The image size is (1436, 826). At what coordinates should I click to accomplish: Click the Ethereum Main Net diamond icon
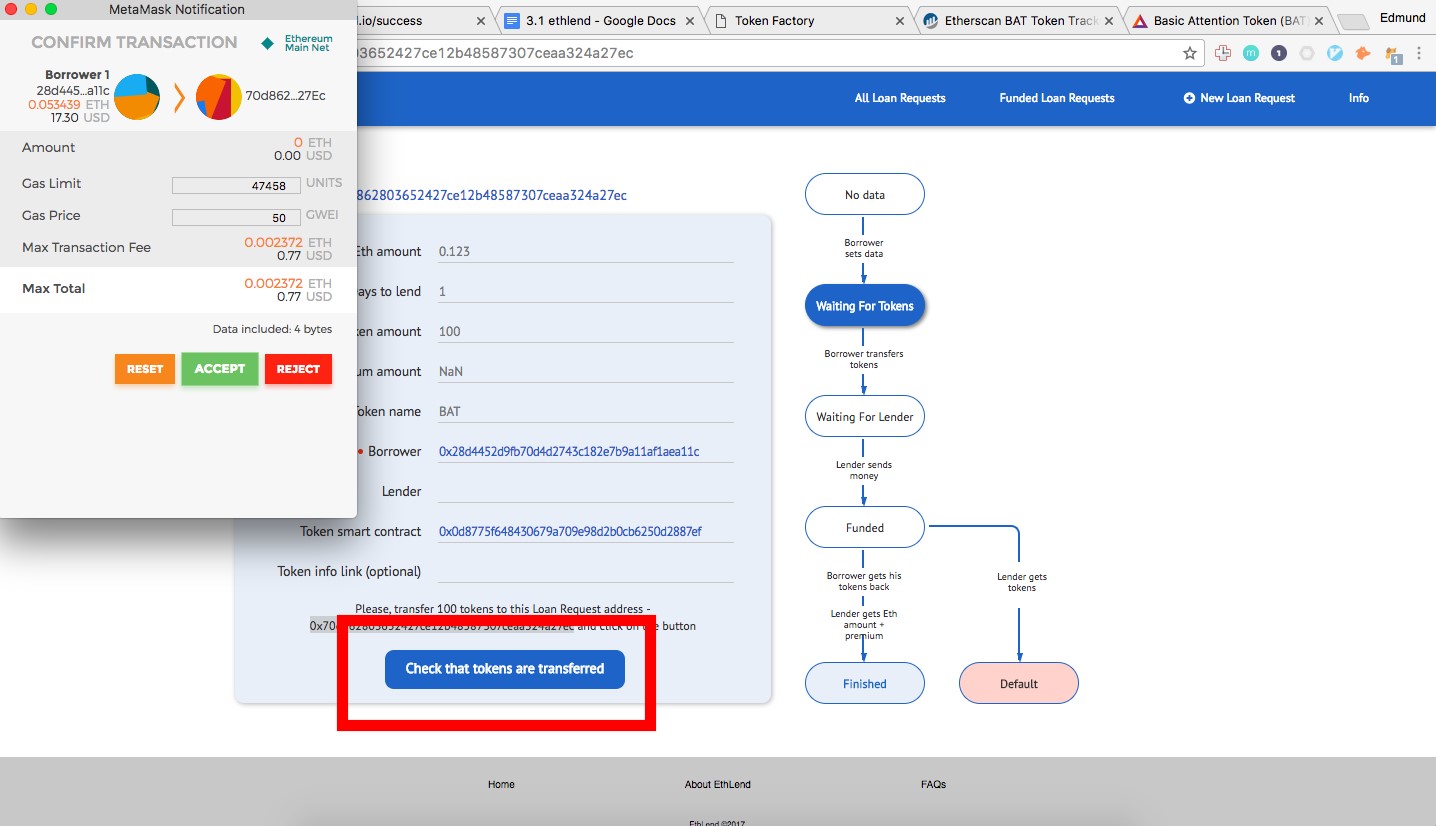[267, 43]
